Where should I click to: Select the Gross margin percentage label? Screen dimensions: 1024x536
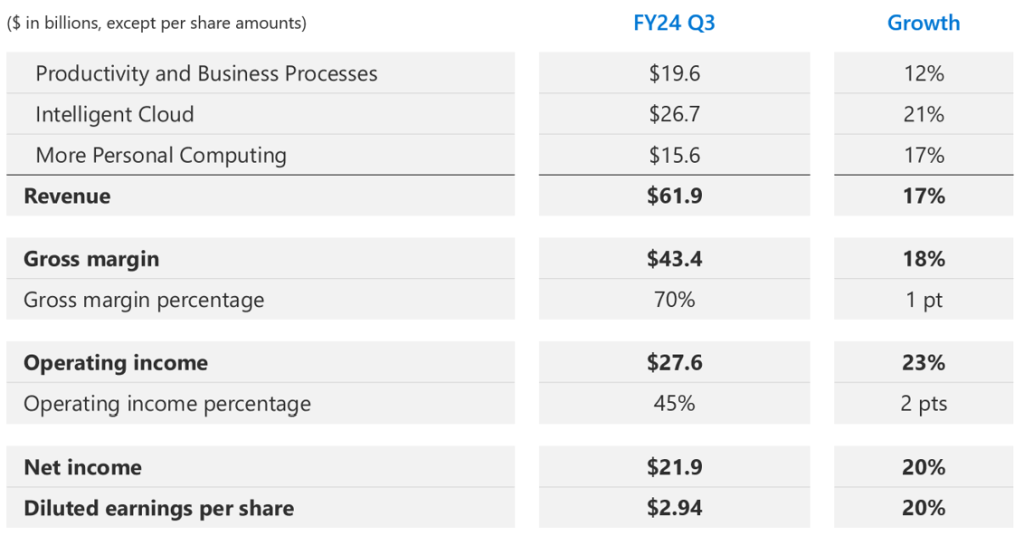click(144, 300)
